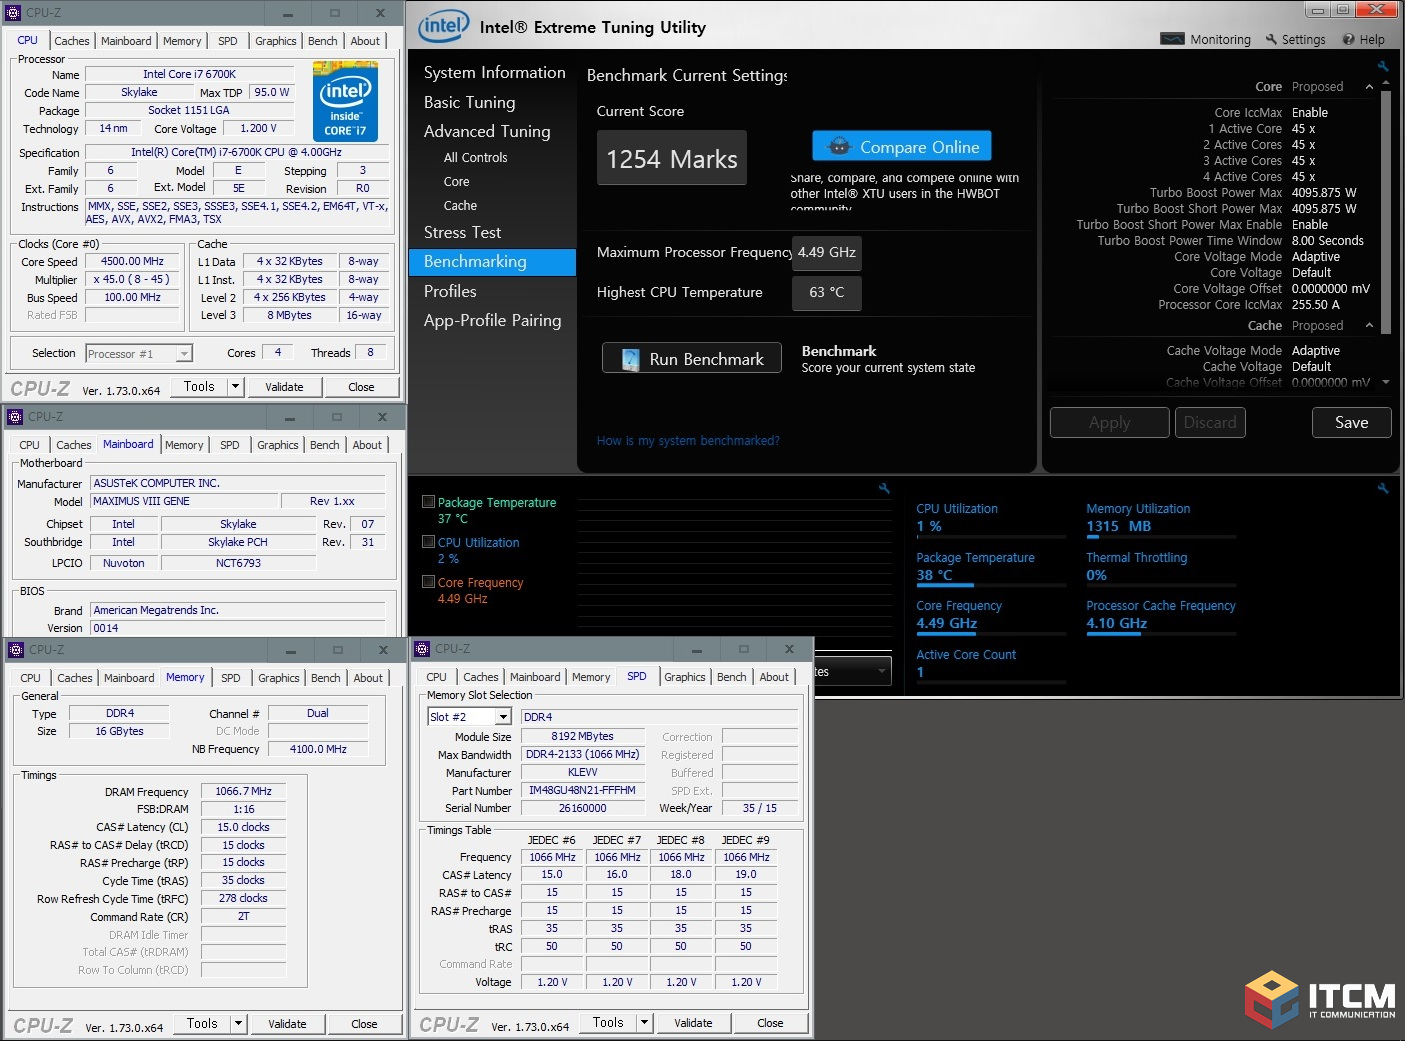The height and width of the screenshot is (1041, 1405).
Task: Click the Discard button in XTU
Action: [1210, 422]
